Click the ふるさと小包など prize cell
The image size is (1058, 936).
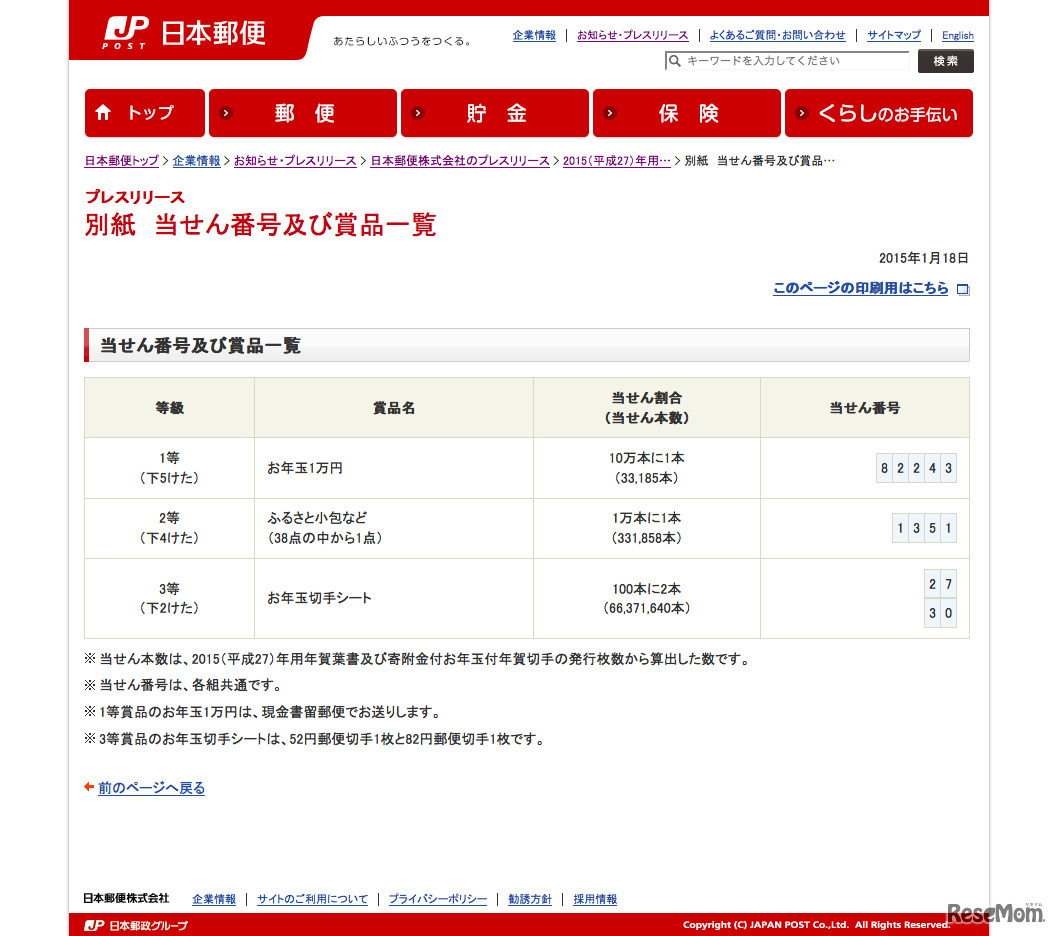[x=394, y=528]
